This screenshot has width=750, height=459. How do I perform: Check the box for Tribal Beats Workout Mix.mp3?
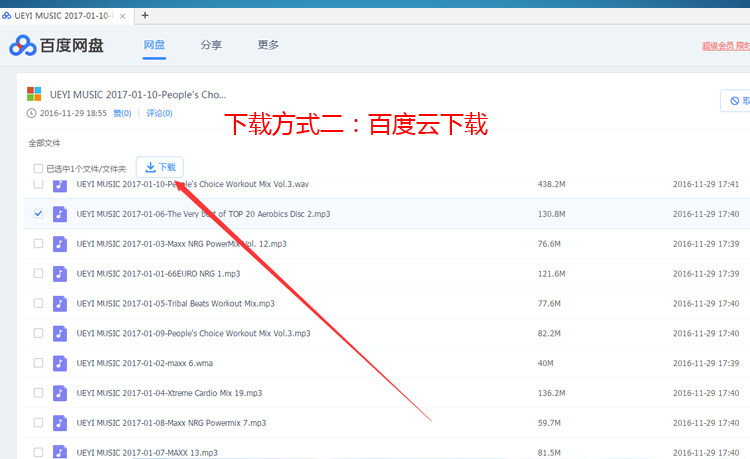point(38,304)
